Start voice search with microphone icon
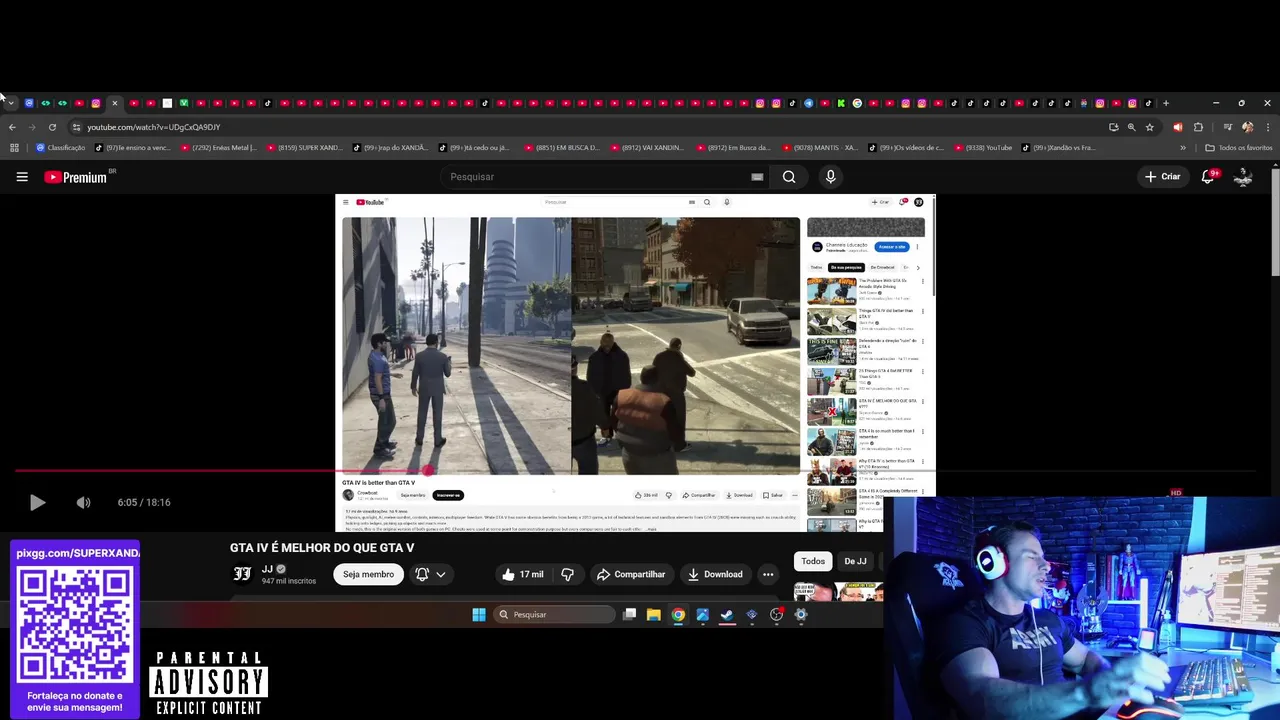1280x720 pixels. tap(830, 177)
